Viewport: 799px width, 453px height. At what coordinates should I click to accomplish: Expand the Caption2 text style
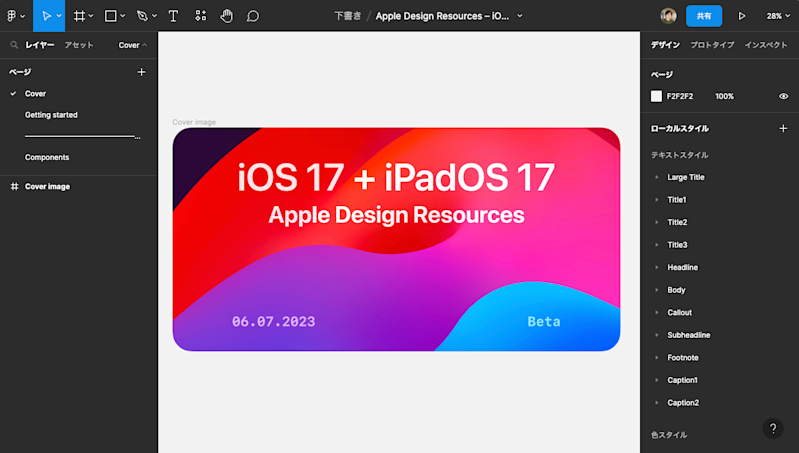pyautogui.click(x=657, y=403)
